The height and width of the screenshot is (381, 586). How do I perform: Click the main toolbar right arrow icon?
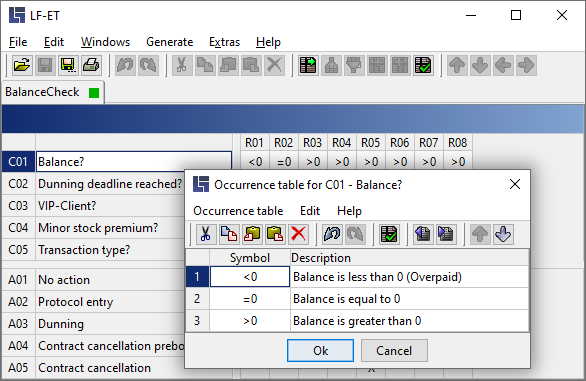(526, 65)
